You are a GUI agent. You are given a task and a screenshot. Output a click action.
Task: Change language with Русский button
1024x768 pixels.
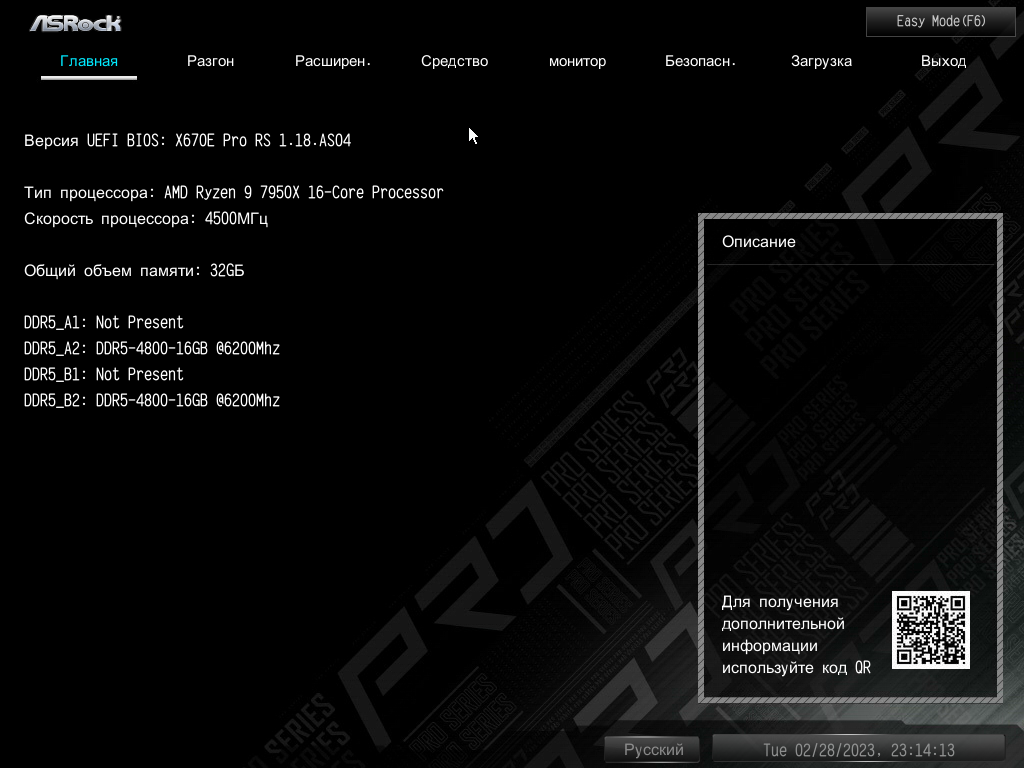[x=652, y=750]
